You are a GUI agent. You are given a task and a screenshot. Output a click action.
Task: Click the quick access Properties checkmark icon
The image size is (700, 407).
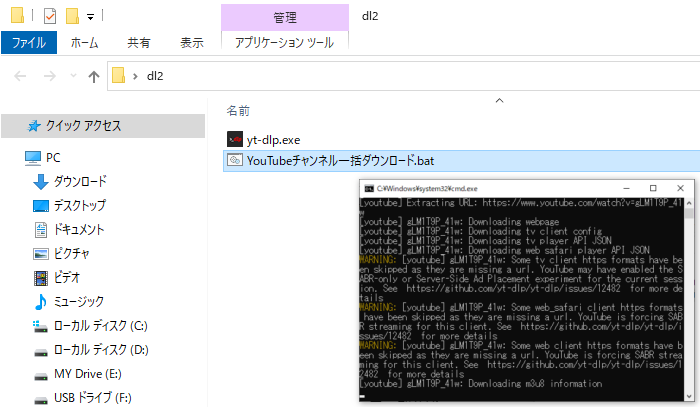[50, 16]
